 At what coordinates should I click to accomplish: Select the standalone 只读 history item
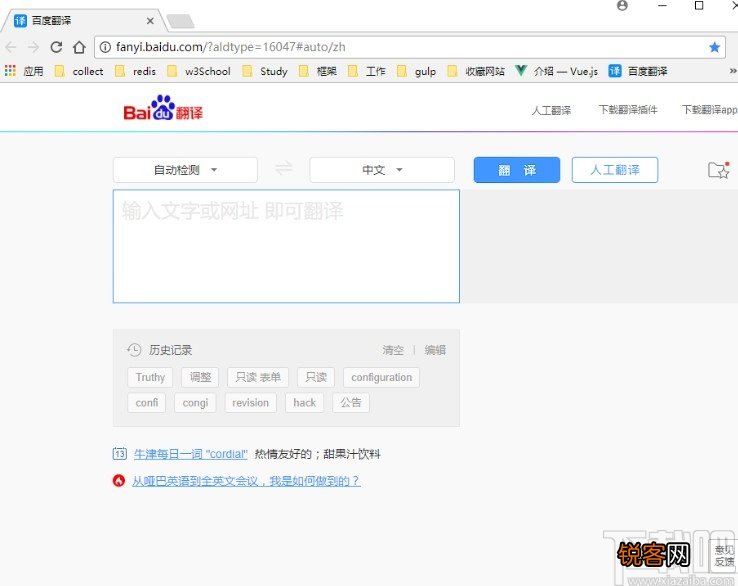click(316, 377)
